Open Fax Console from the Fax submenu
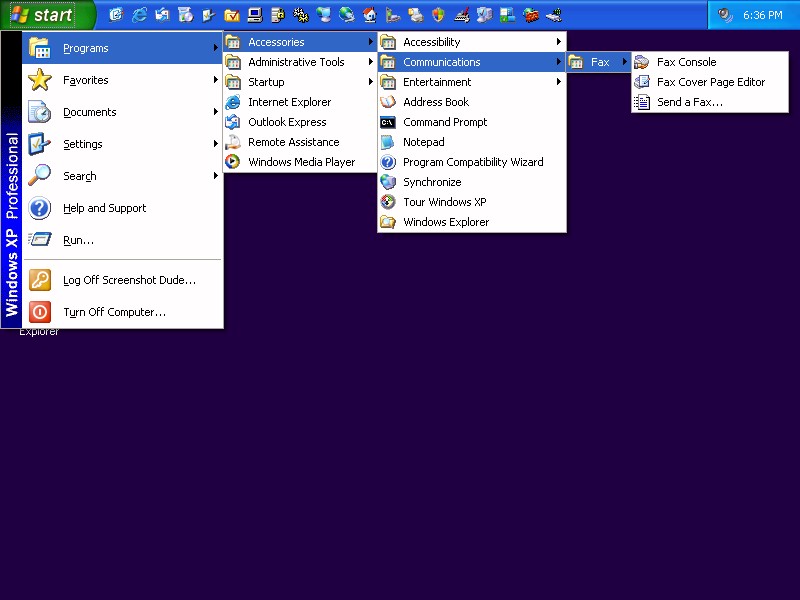The width and height of the screenshot is (800, 600). click(685, 62)
